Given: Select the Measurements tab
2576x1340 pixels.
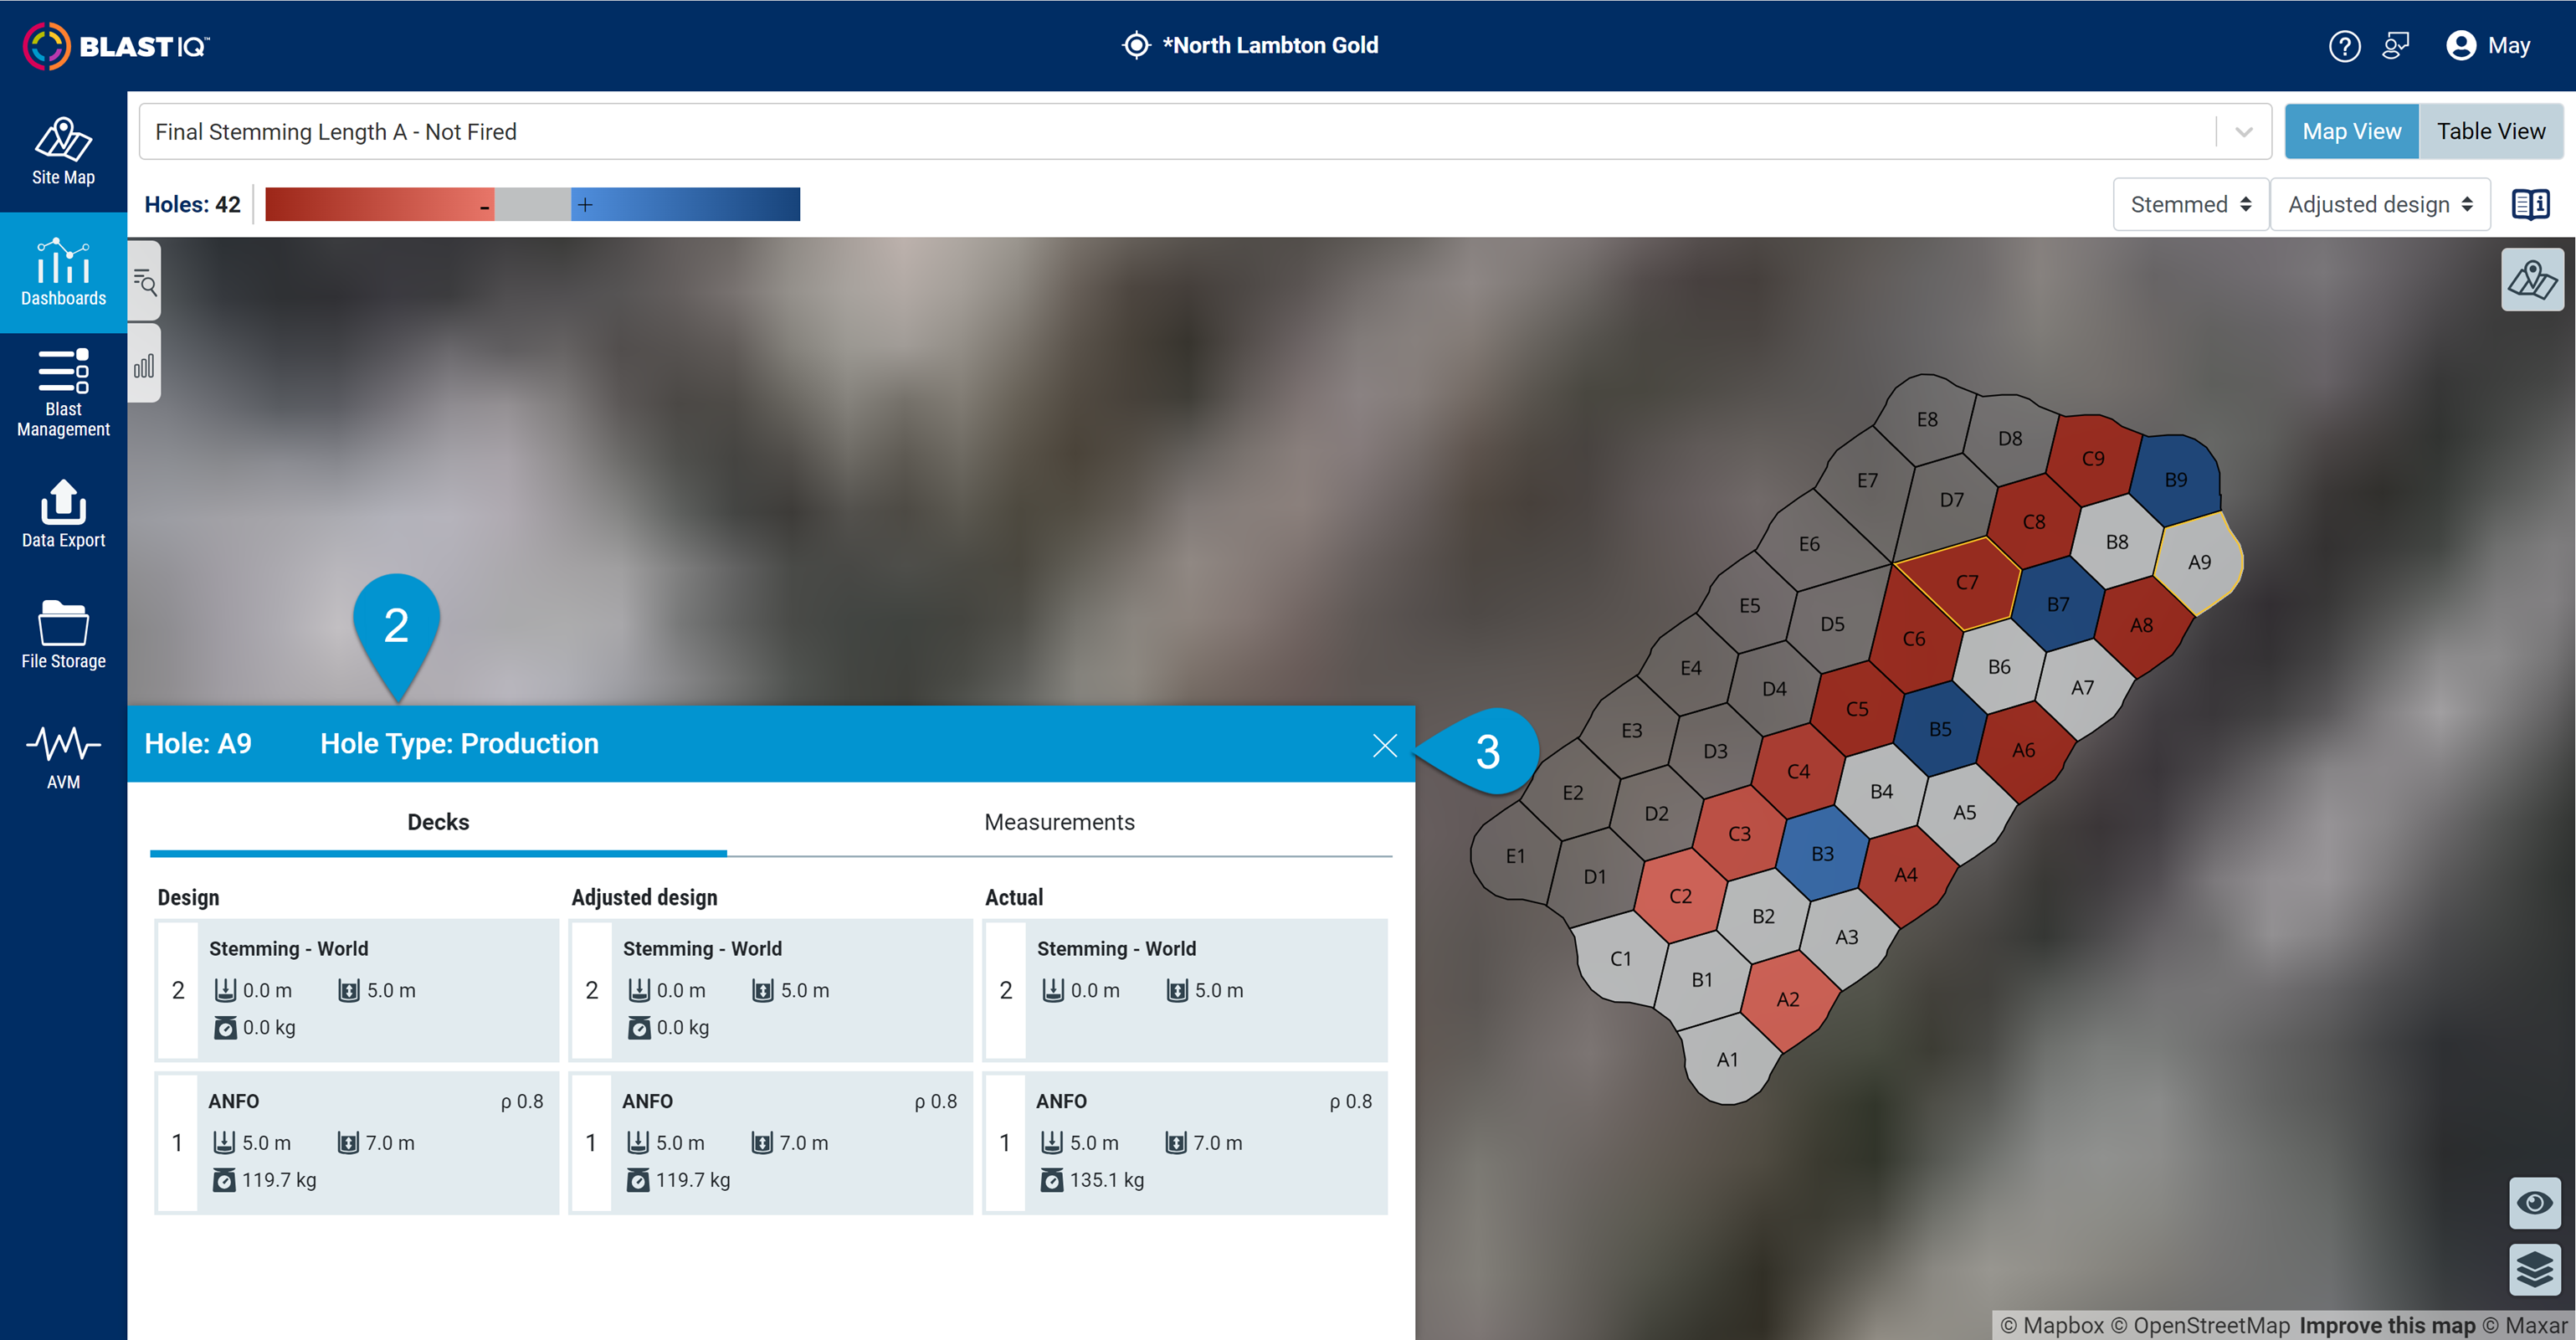Looking at the screenshot, I should click(x=1059, y=822).
